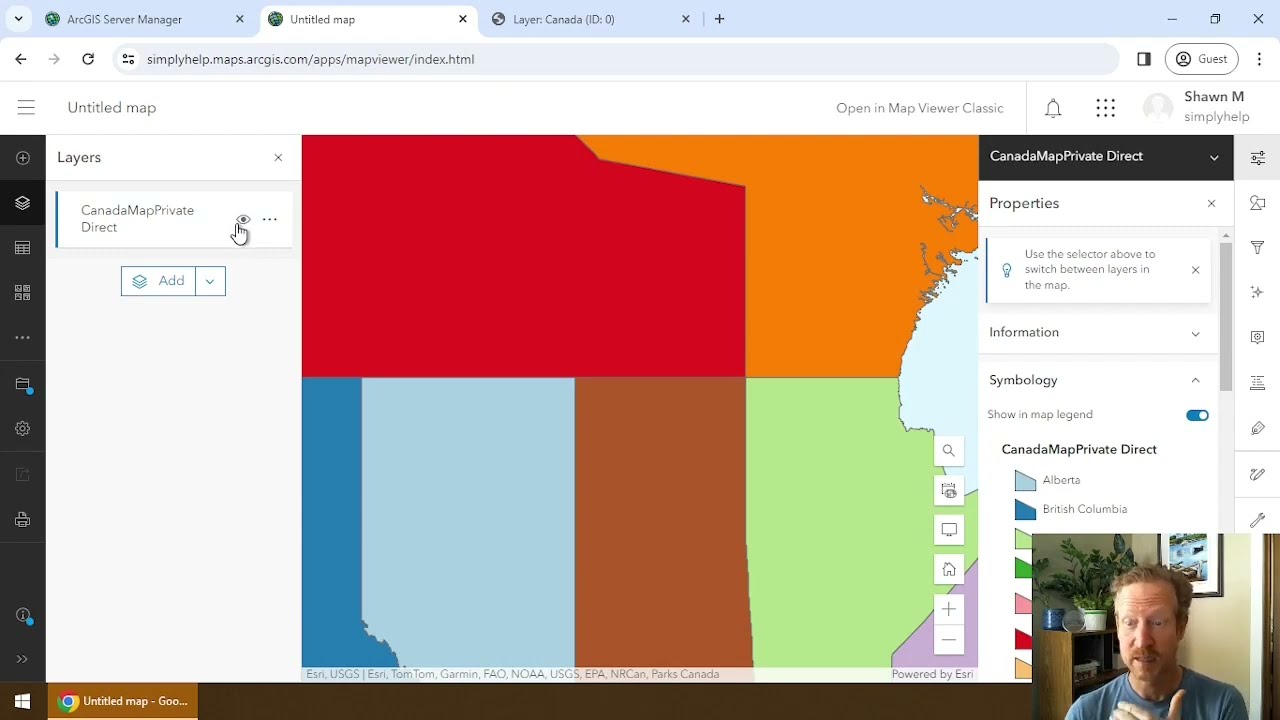Collapse the Symbology section
Viewport: 1280px width, 720px height.
click(1098, 380)
